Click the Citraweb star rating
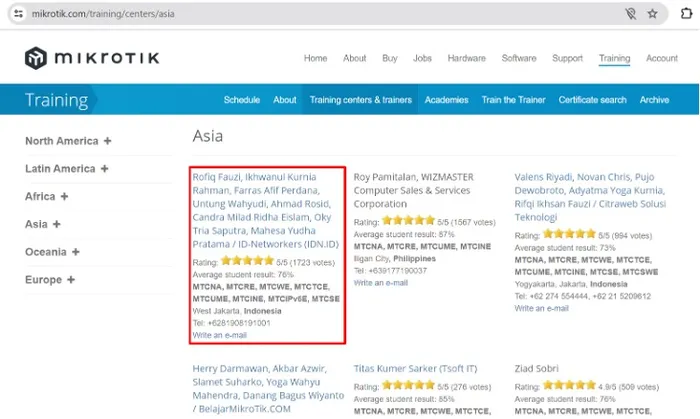 (x=569, y=234)
